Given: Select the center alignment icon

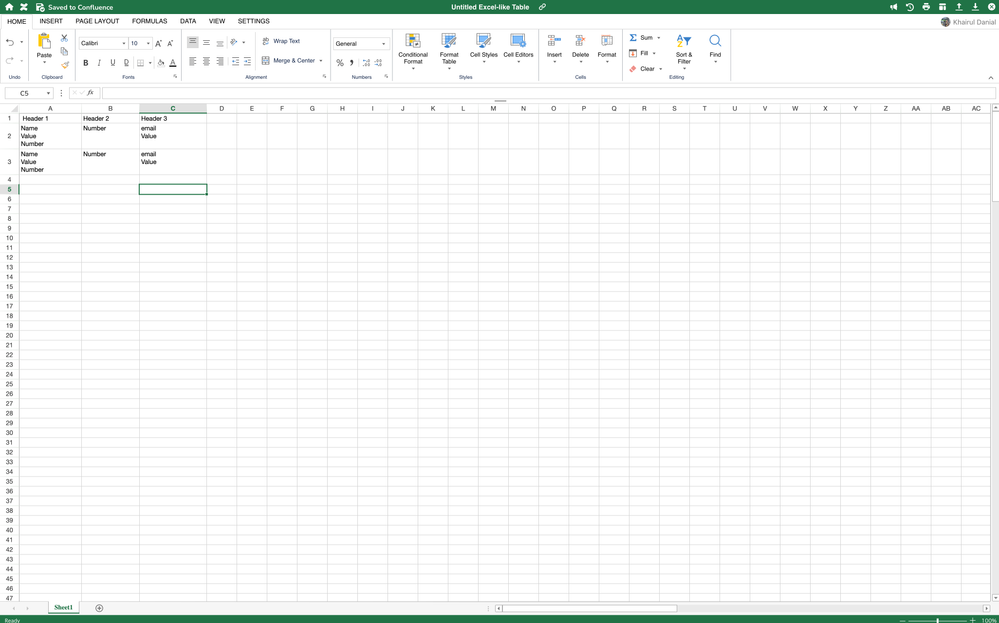Looking at the screenshot, I should (206, 62).
